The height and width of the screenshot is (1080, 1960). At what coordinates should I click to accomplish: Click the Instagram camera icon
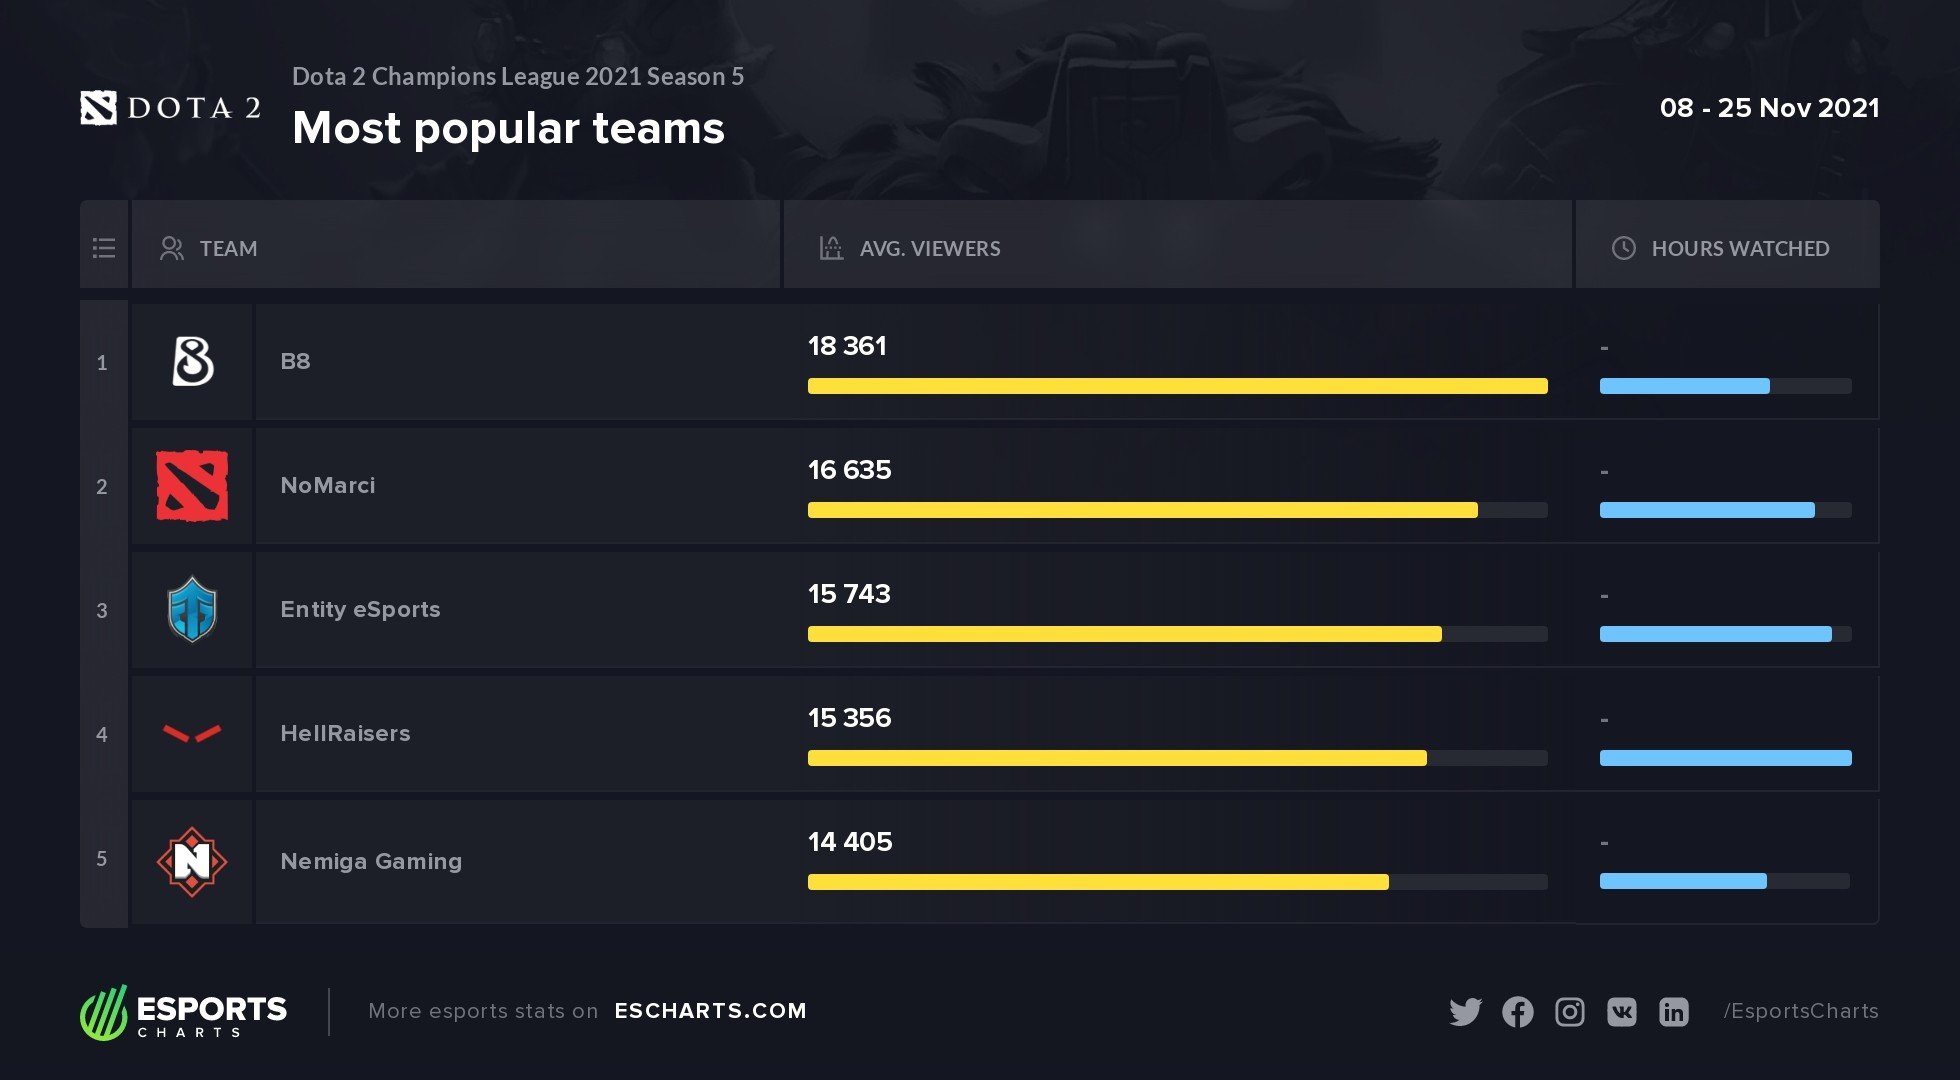(x=1569, y=1012)
